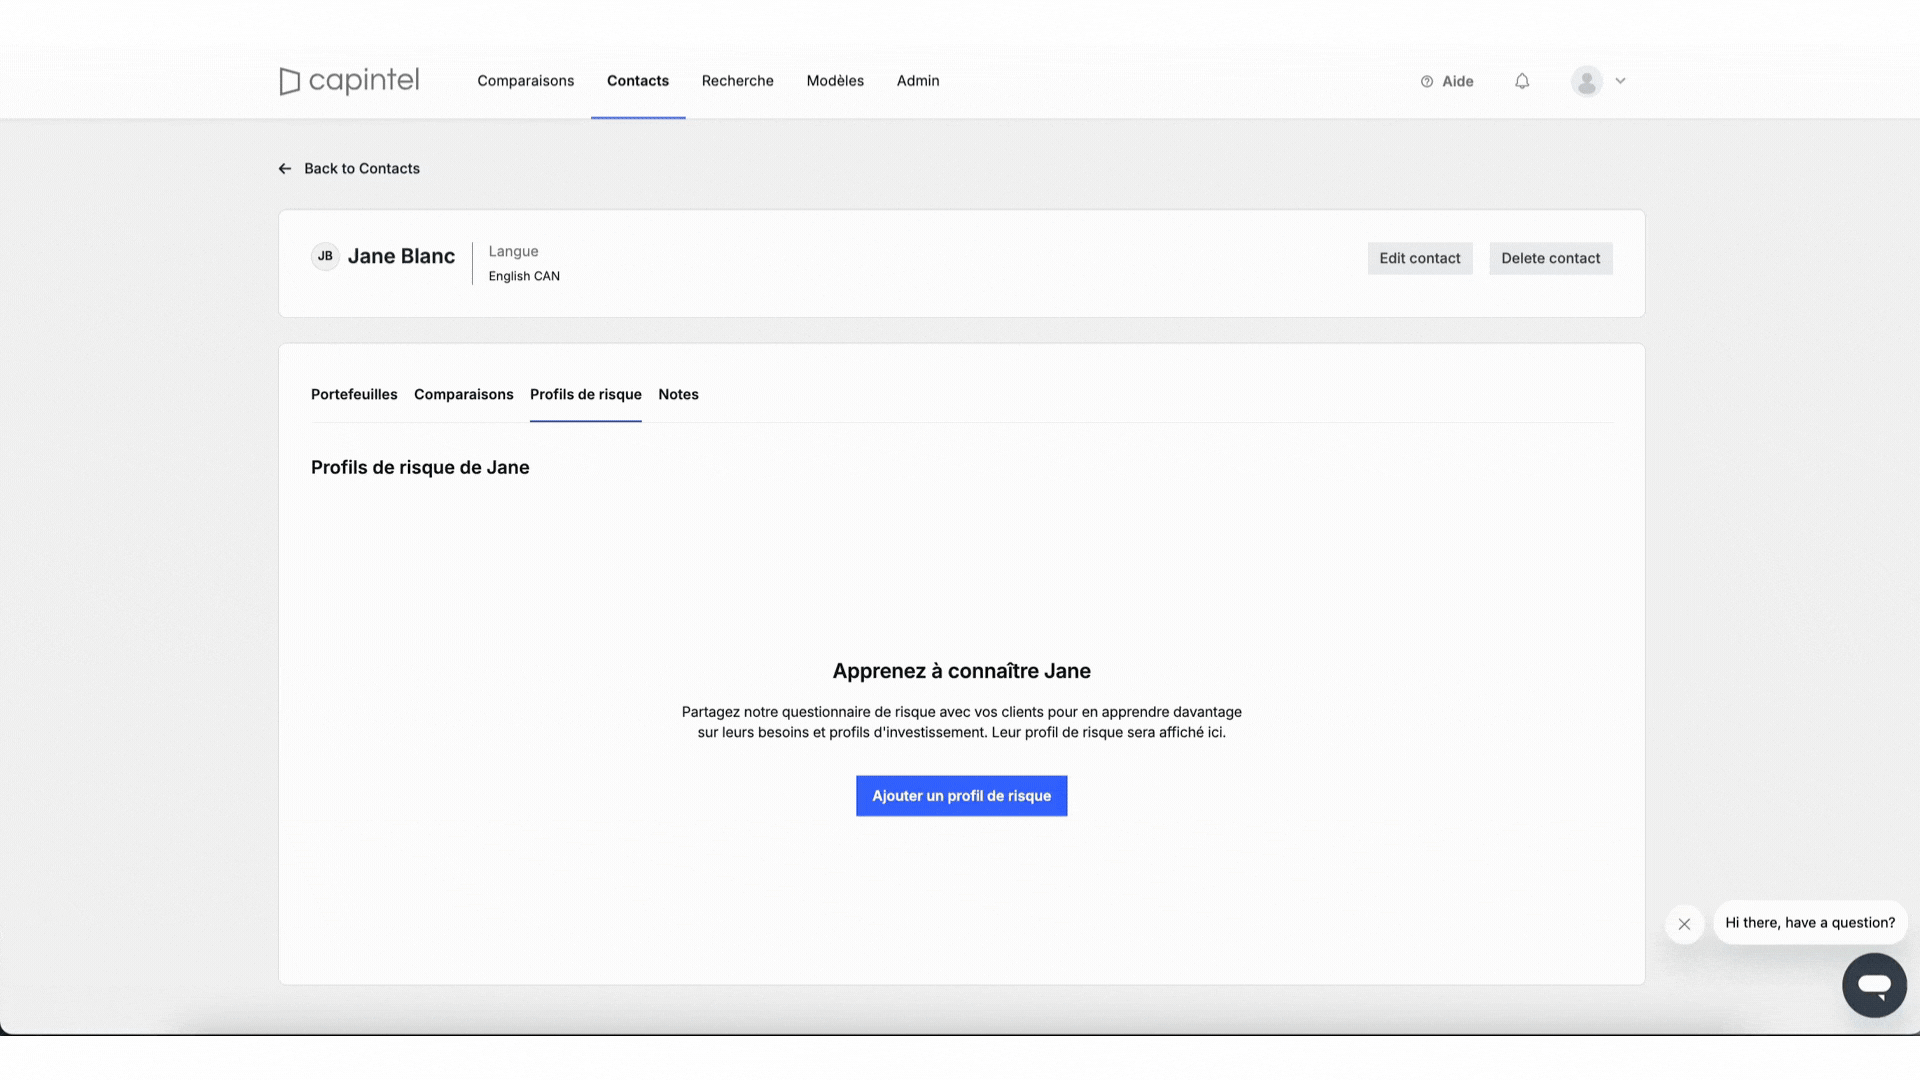1920x1080 pixels.
Task: Open the notifications bell
Action: pos(1522,81)
